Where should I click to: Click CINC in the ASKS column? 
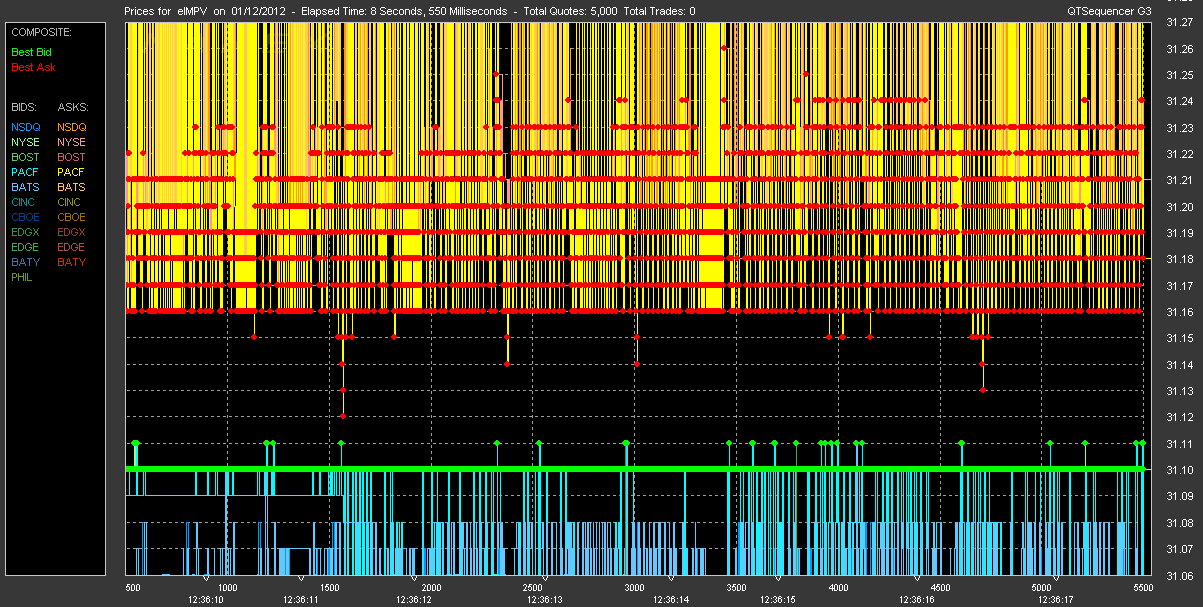pos(71,202)
